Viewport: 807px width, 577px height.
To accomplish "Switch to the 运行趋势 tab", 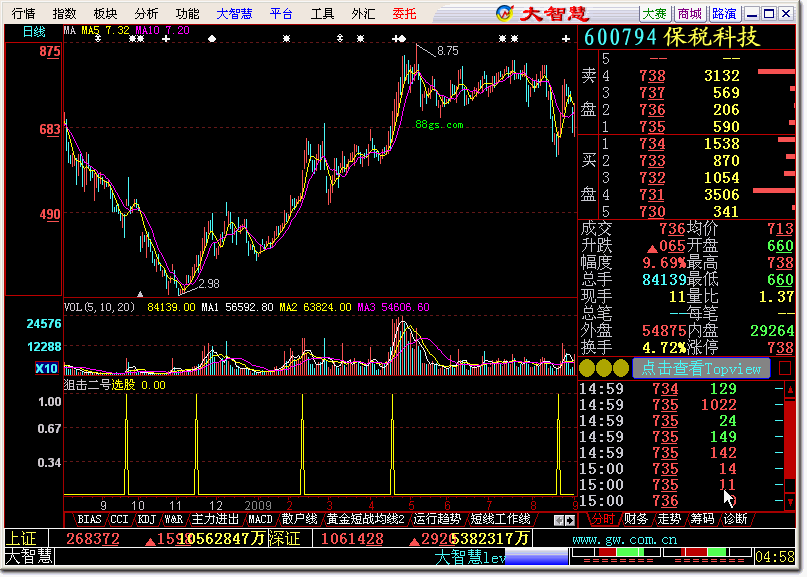I will pyautogui.click(x=437, y=519).
